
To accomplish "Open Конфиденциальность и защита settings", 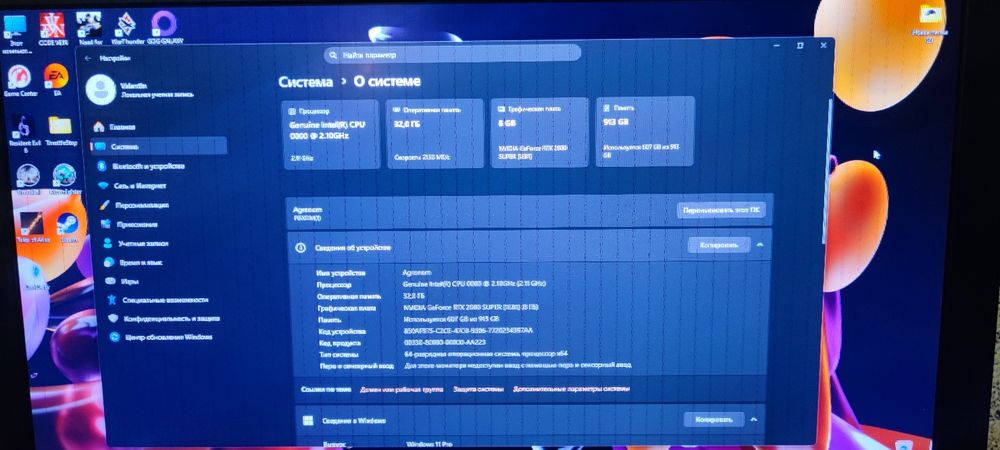I will (x=163, y=318).
